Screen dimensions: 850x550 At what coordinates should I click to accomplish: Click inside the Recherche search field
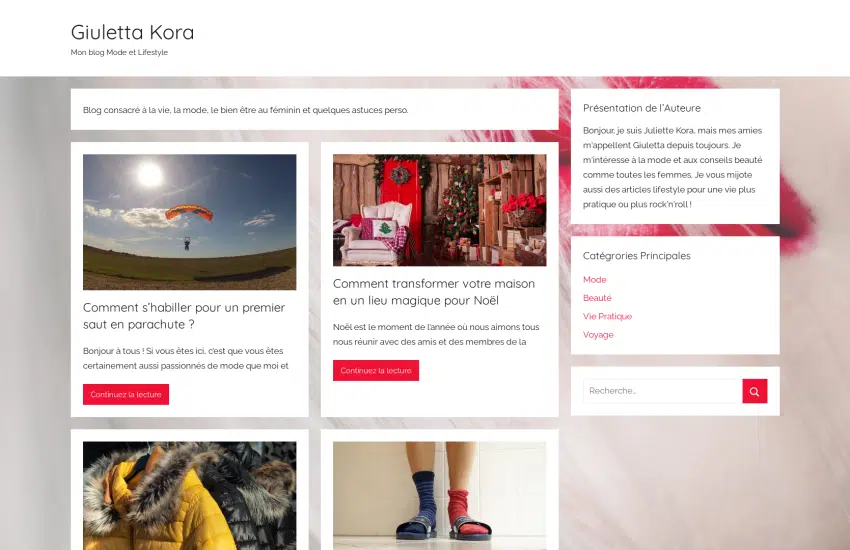tap(662, 391)
